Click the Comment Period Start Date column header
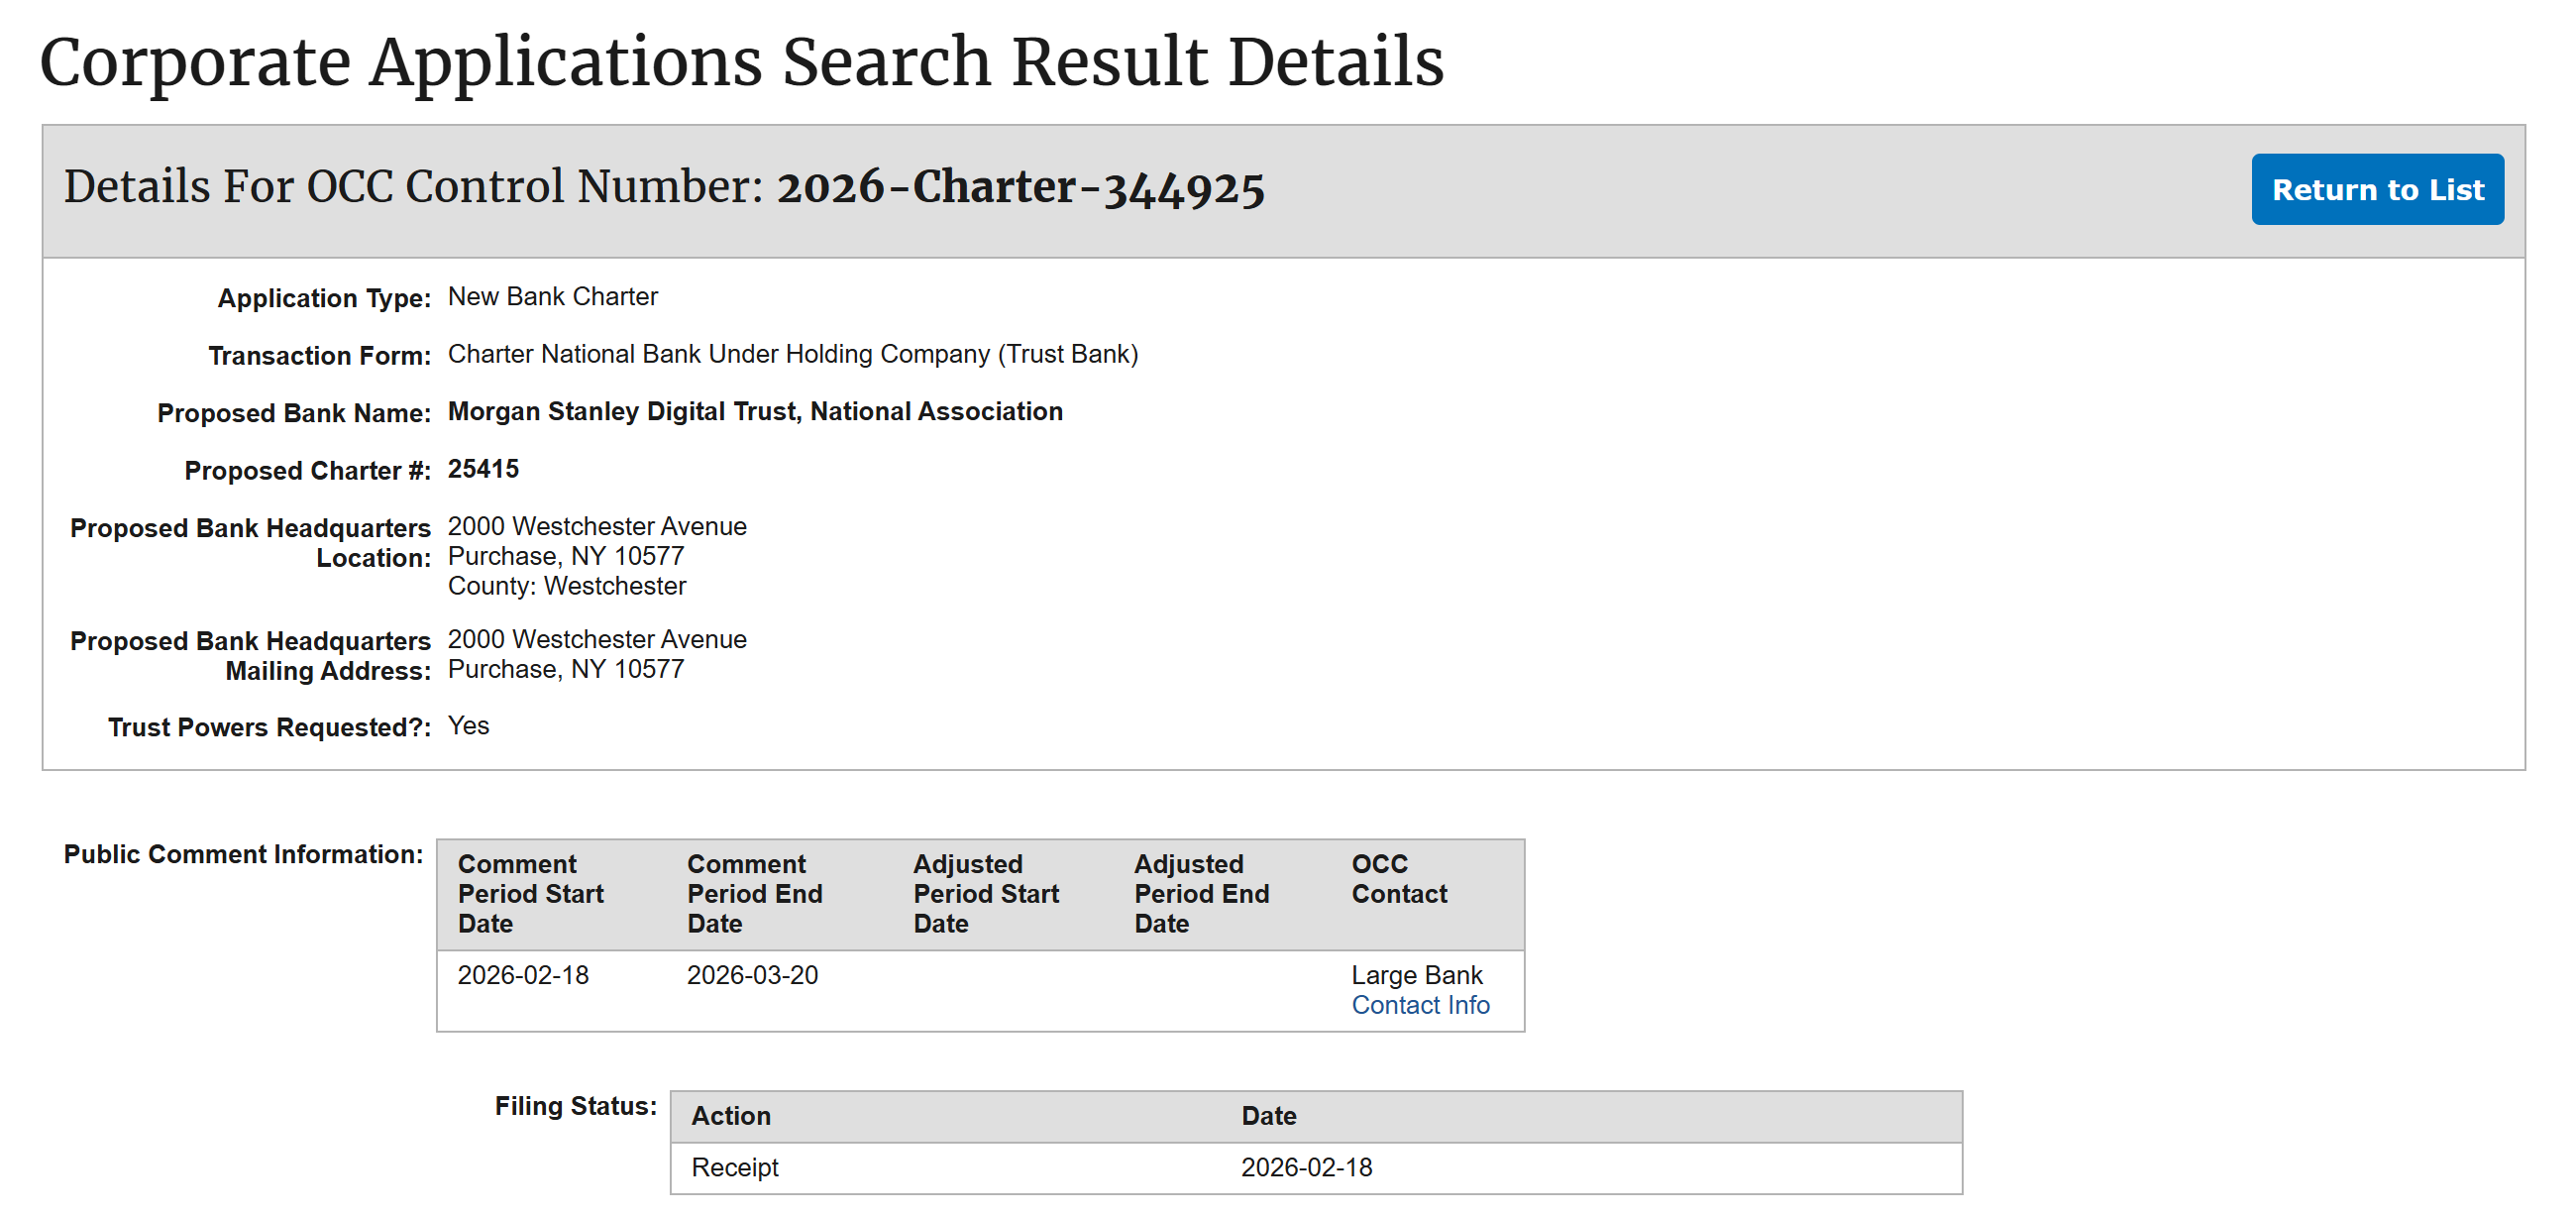 click(x=530, y=893)
